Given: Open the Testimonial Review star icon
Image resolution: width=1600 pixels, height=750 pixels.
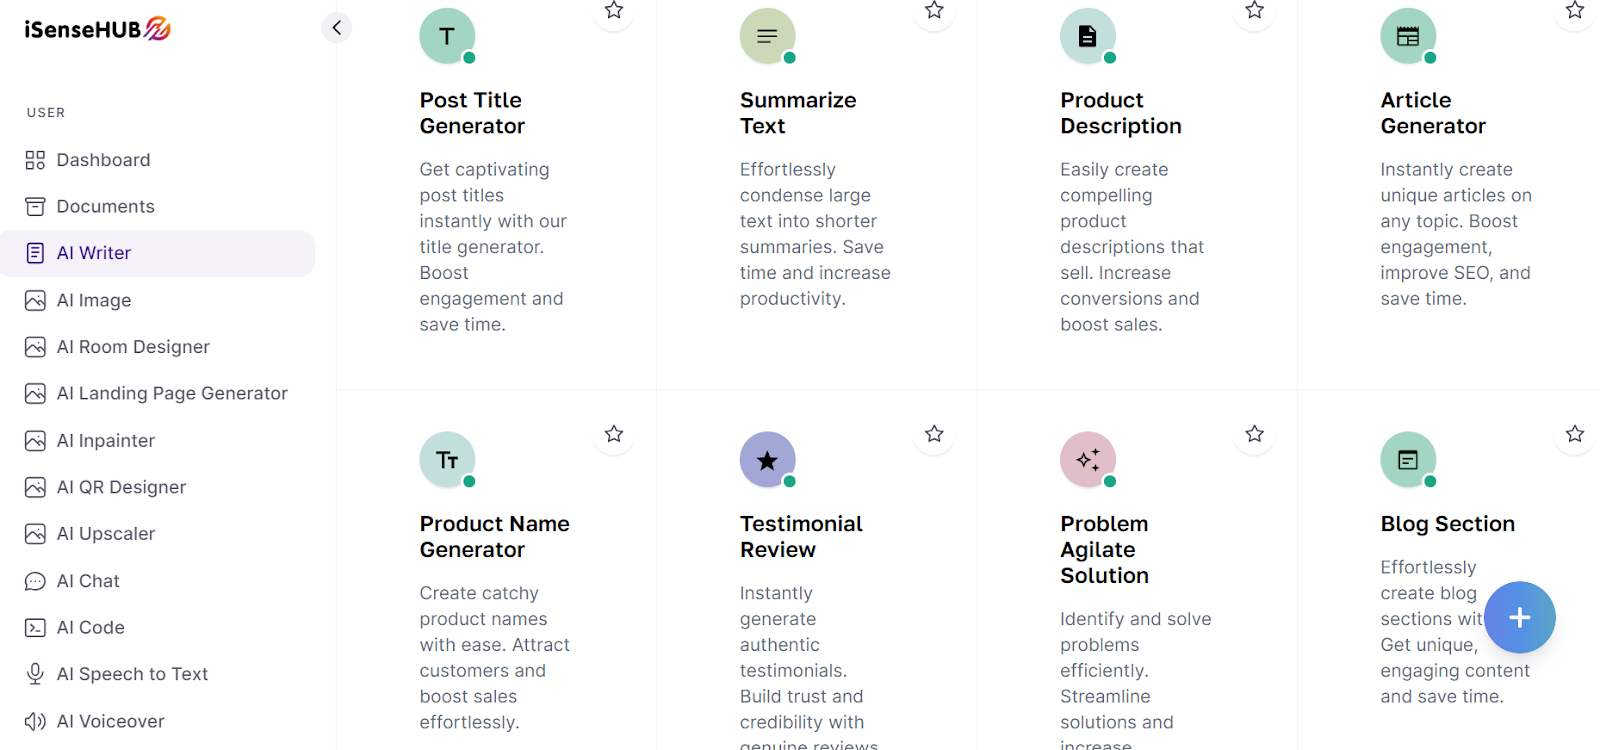Looking at the screenshot, I should coord(768,460).
